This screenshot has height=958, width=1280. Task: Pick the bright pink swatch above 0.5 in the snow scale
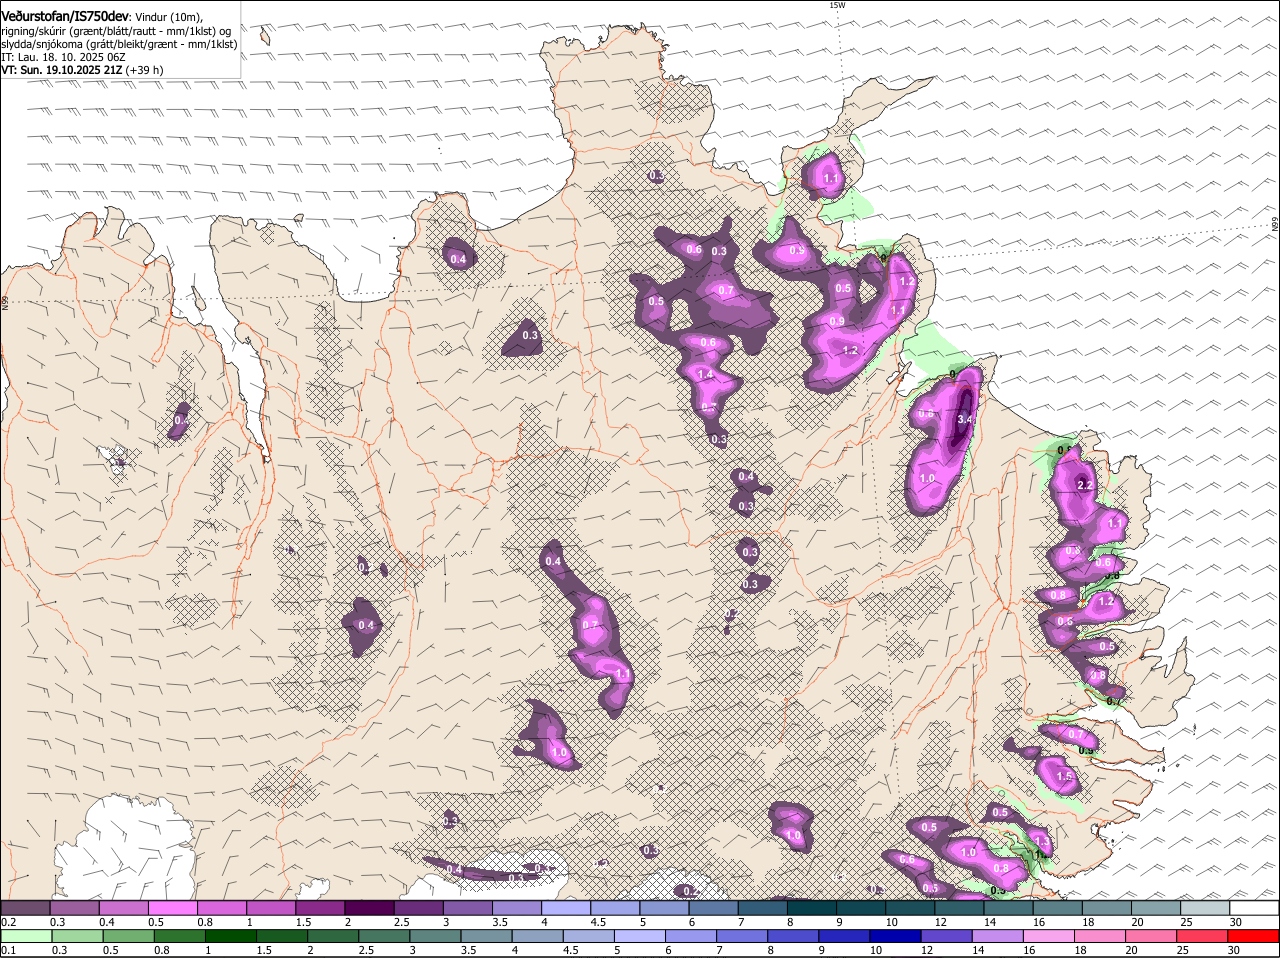pos(172,908)
